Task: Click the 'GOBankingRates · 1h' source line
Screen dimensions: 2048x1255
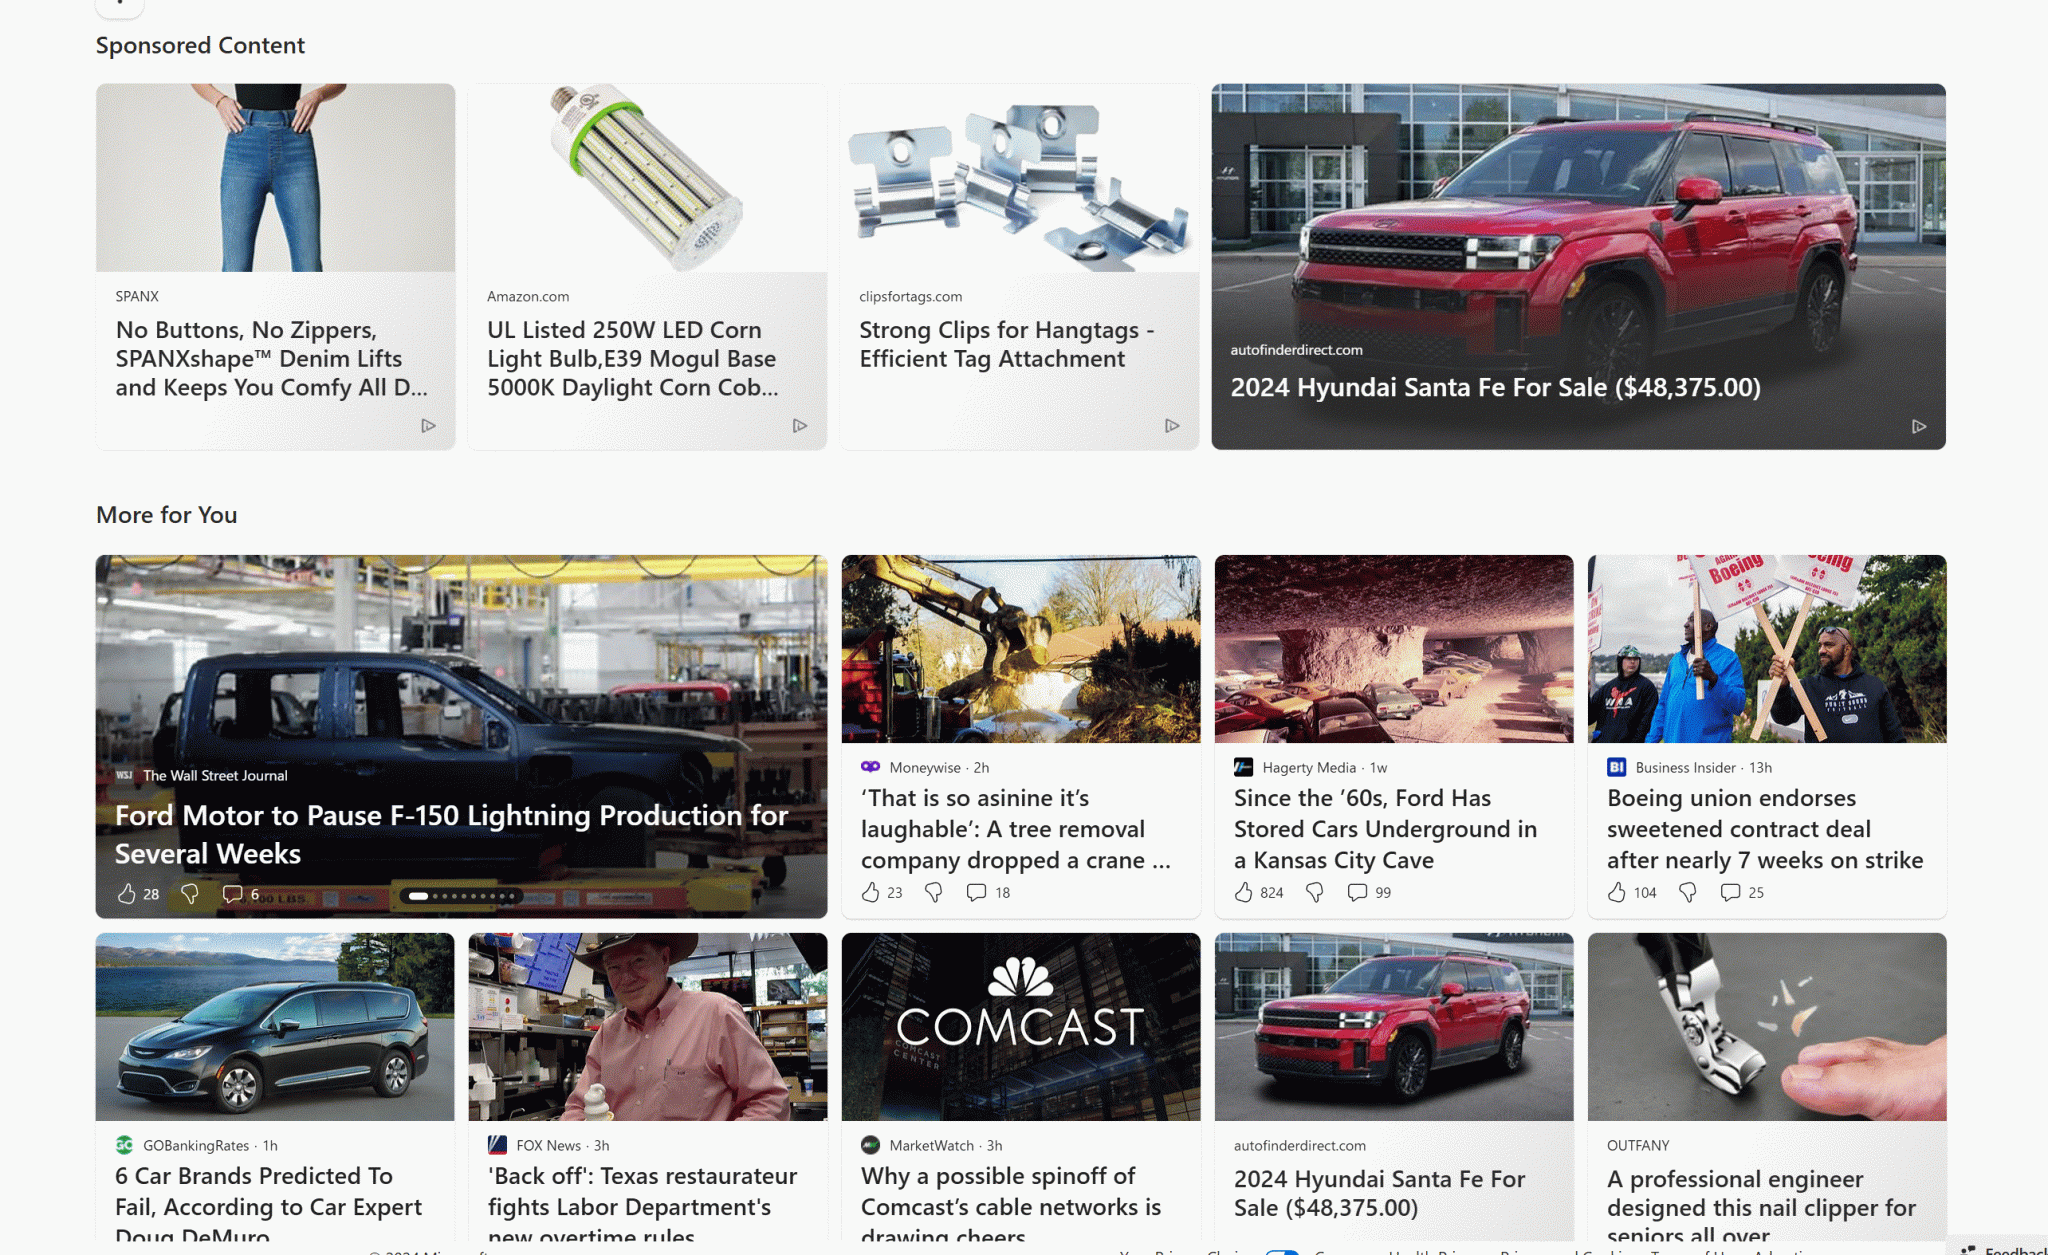Action: (x=210, y=1145)
